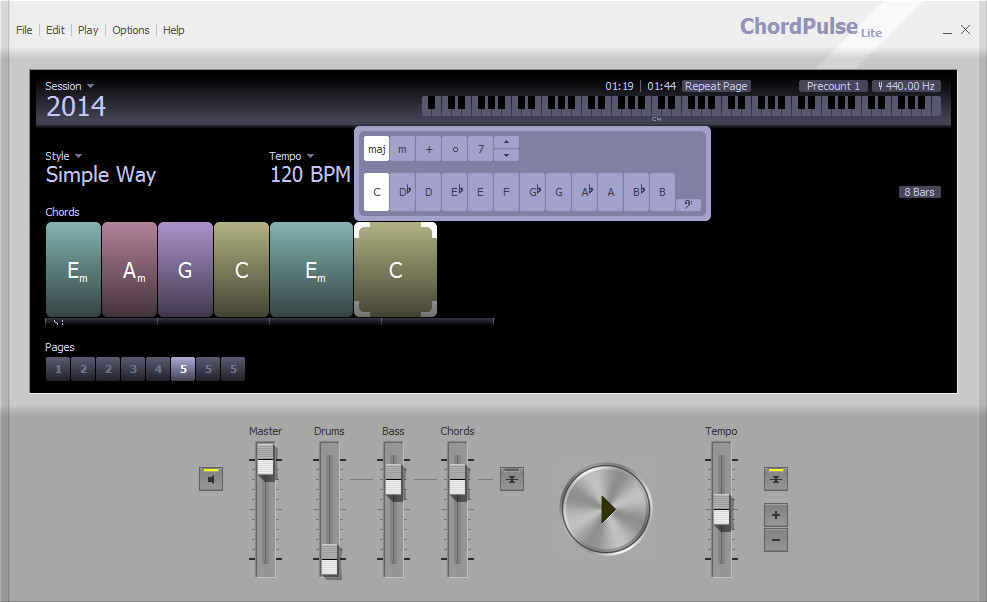Select the Am chord block
This screenshot has height=602, width=987.
point(129,270)
